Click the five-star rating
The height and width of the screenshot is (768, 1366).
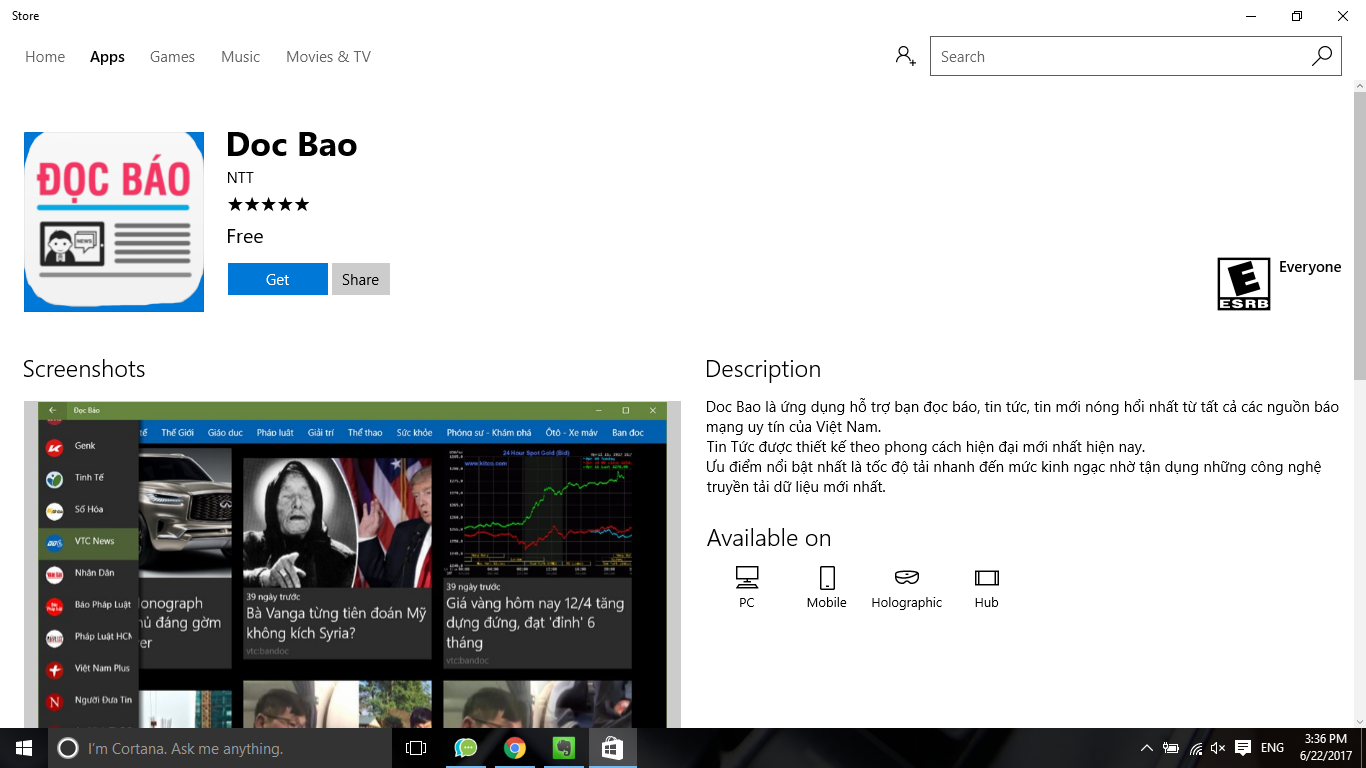click(268, 204)
